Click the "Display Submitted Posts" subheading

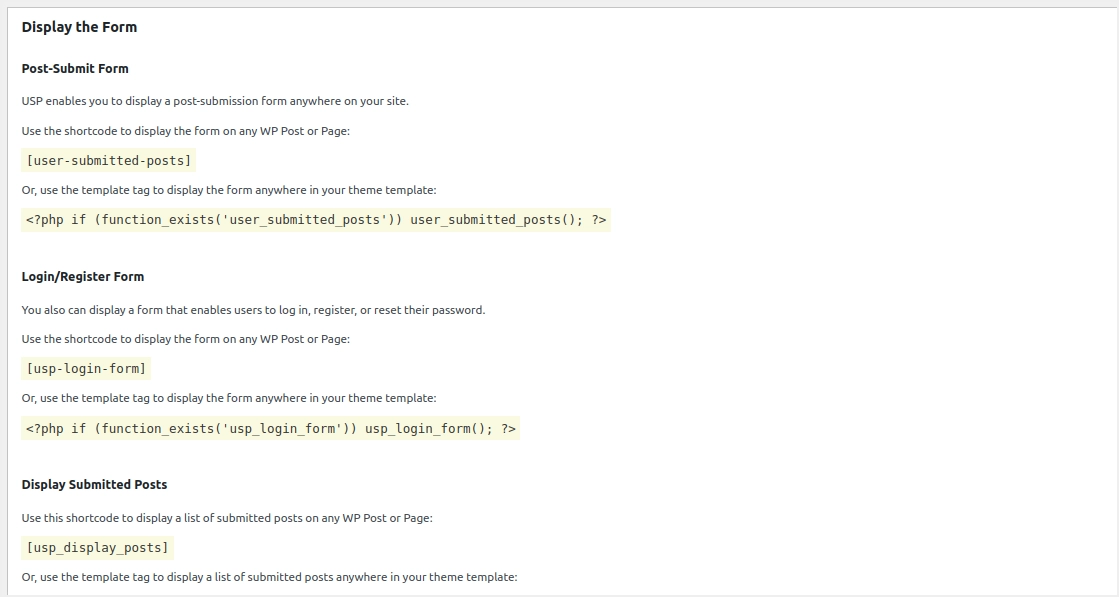94,485
